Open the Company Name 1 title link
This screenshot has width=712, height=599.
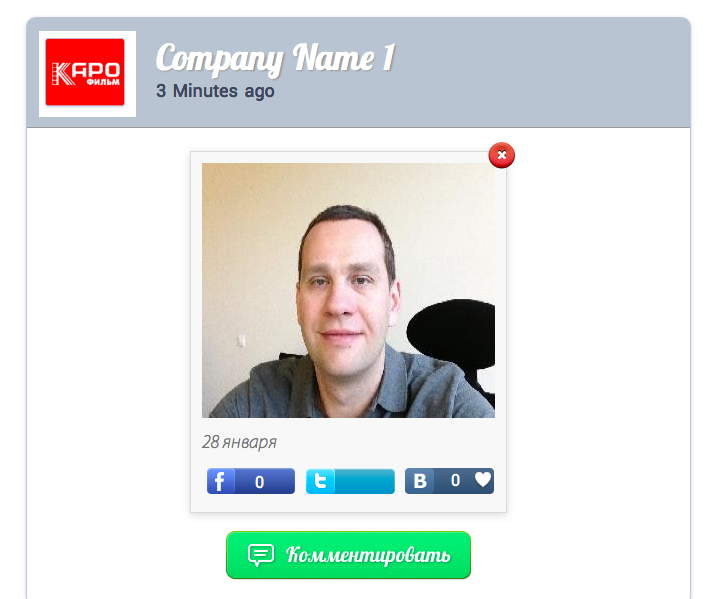[276, 58]
